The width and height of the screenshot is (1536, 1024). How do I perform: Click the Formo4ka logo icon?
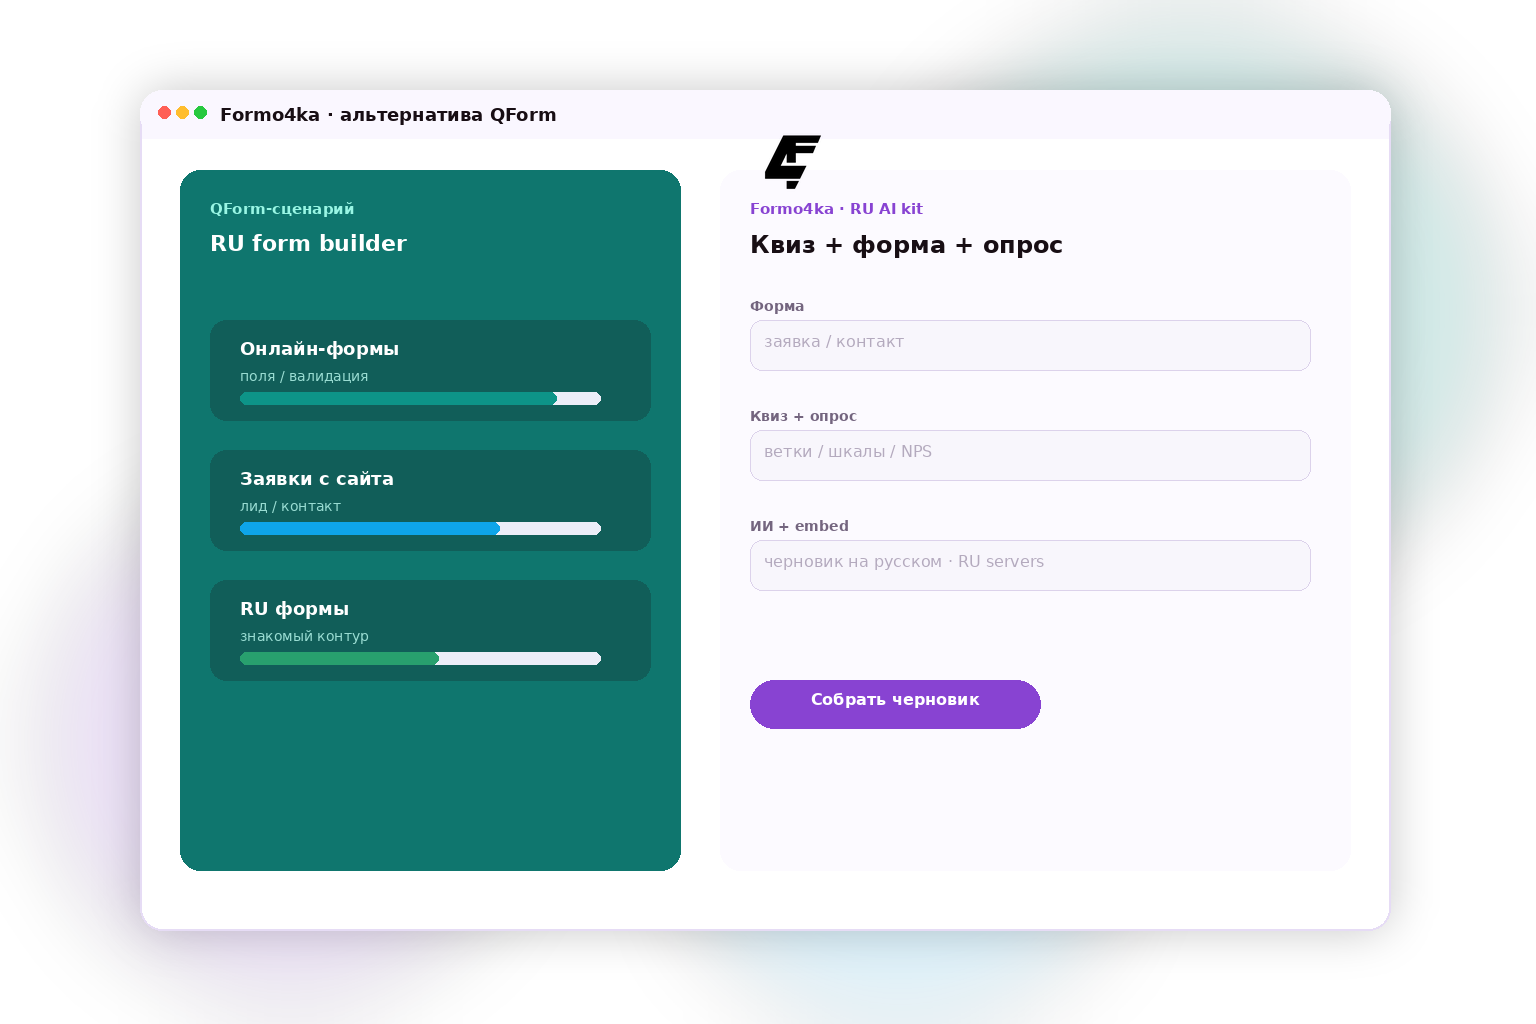792,162
